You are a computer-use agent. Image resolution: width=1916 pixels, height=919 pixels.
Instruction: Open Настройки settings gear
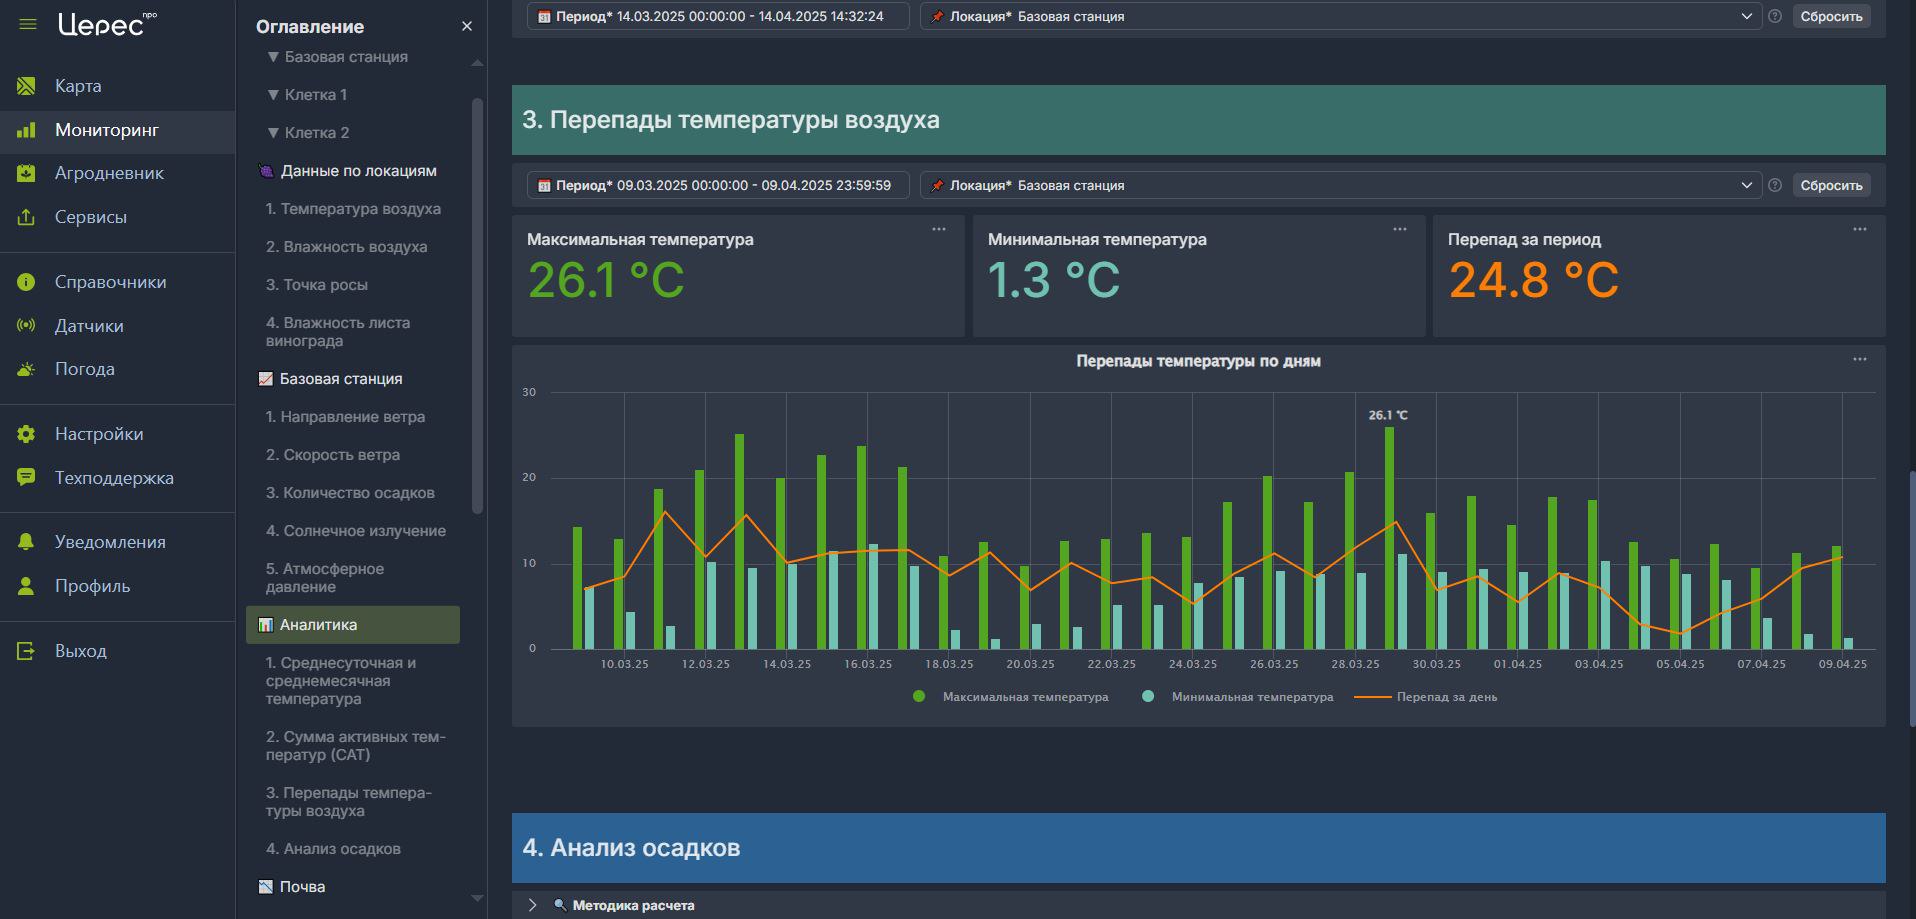(27, 434)
